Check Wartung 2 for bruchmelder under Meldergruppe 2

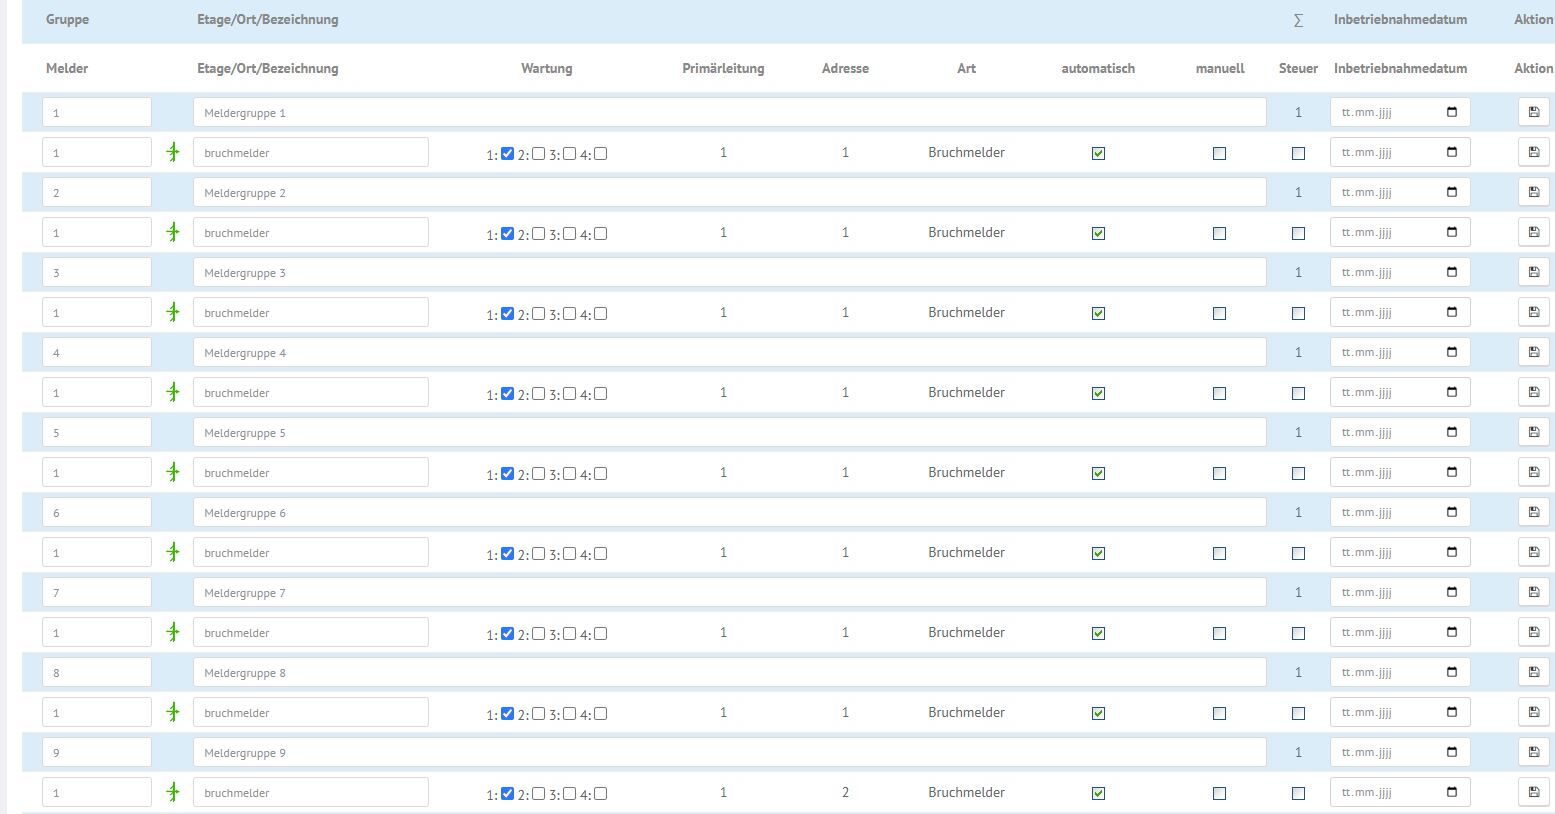(x=538, y=234)
